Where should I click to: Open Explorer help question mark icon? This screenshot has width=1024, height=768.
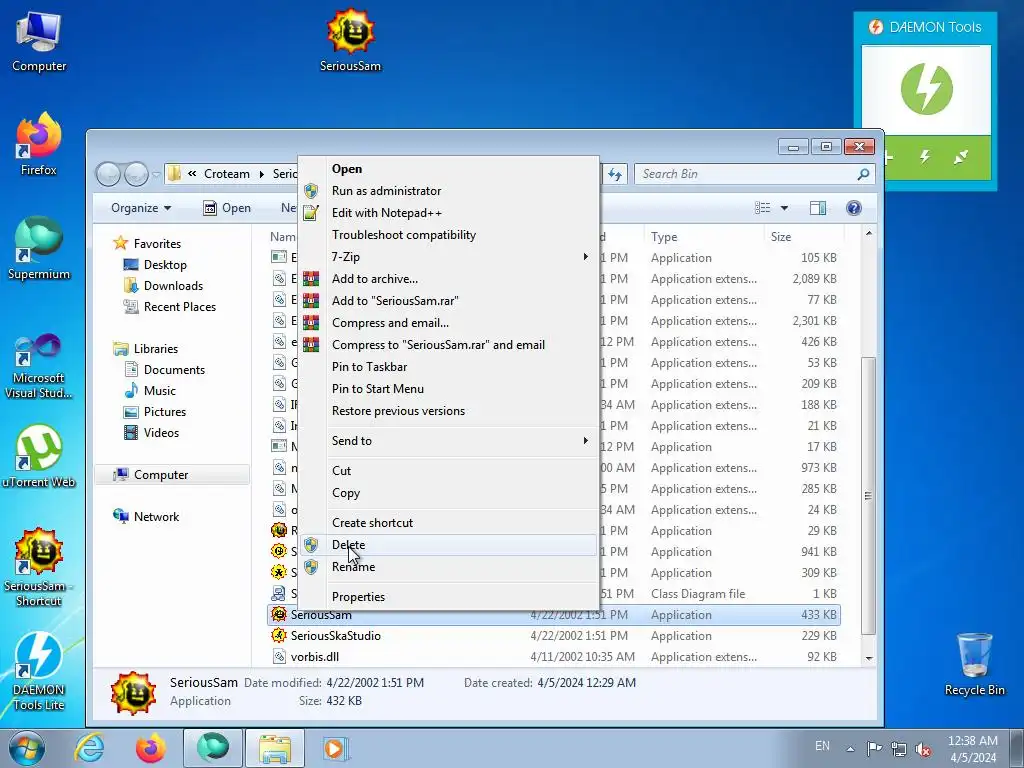pyautogui.click(x=854, y=208)
